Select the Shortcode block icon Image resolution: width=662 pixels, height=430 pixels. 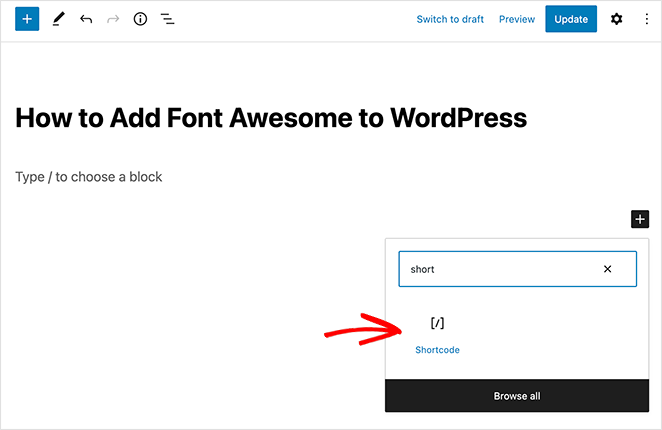coord(437,323)
